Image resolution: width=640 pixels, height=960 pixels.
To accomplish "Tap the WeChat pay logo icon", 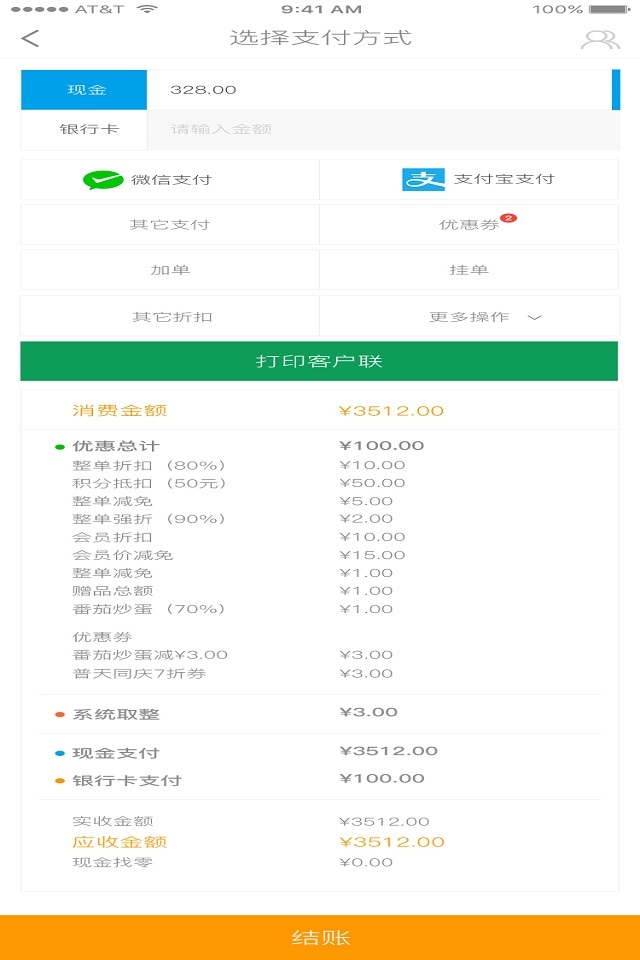I will [103, 180].
